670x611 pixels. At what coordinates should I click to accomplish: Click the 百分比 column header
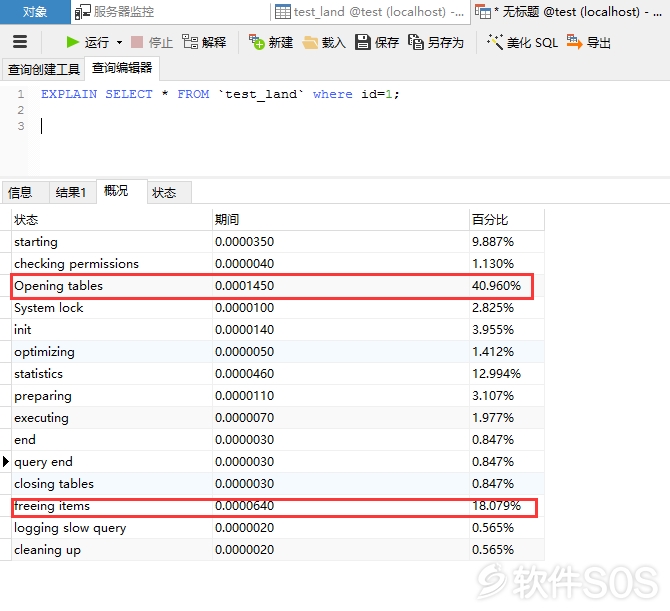[507, 220]
